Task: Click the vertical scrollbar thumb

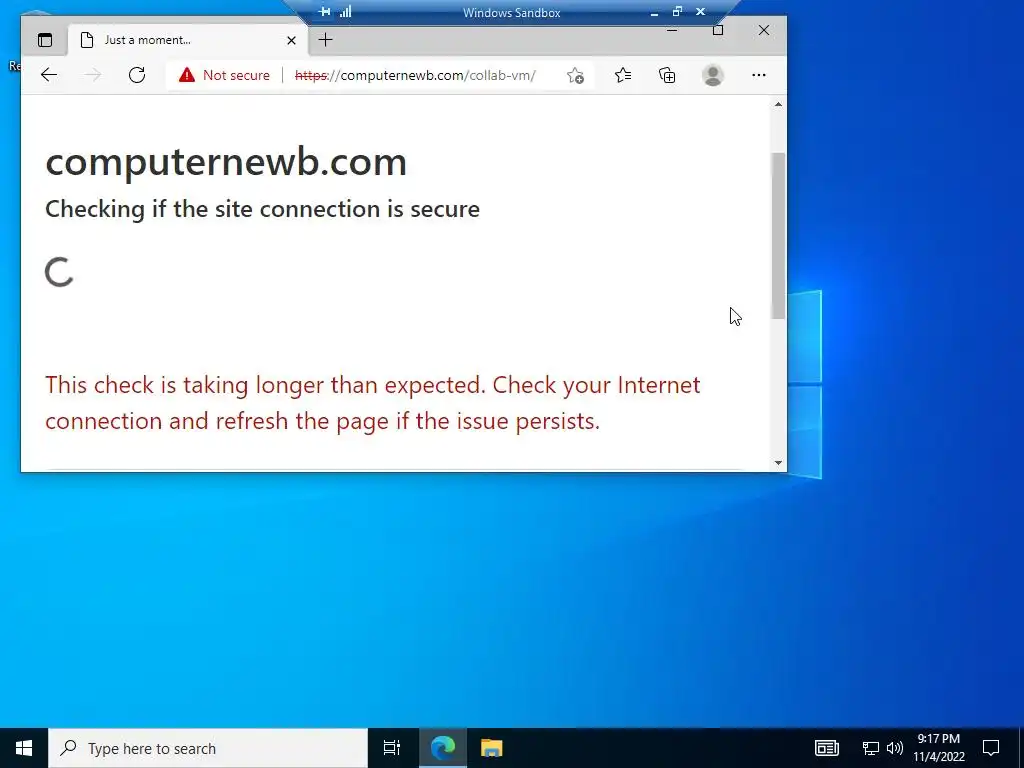Action: click(x=778, y=236)
